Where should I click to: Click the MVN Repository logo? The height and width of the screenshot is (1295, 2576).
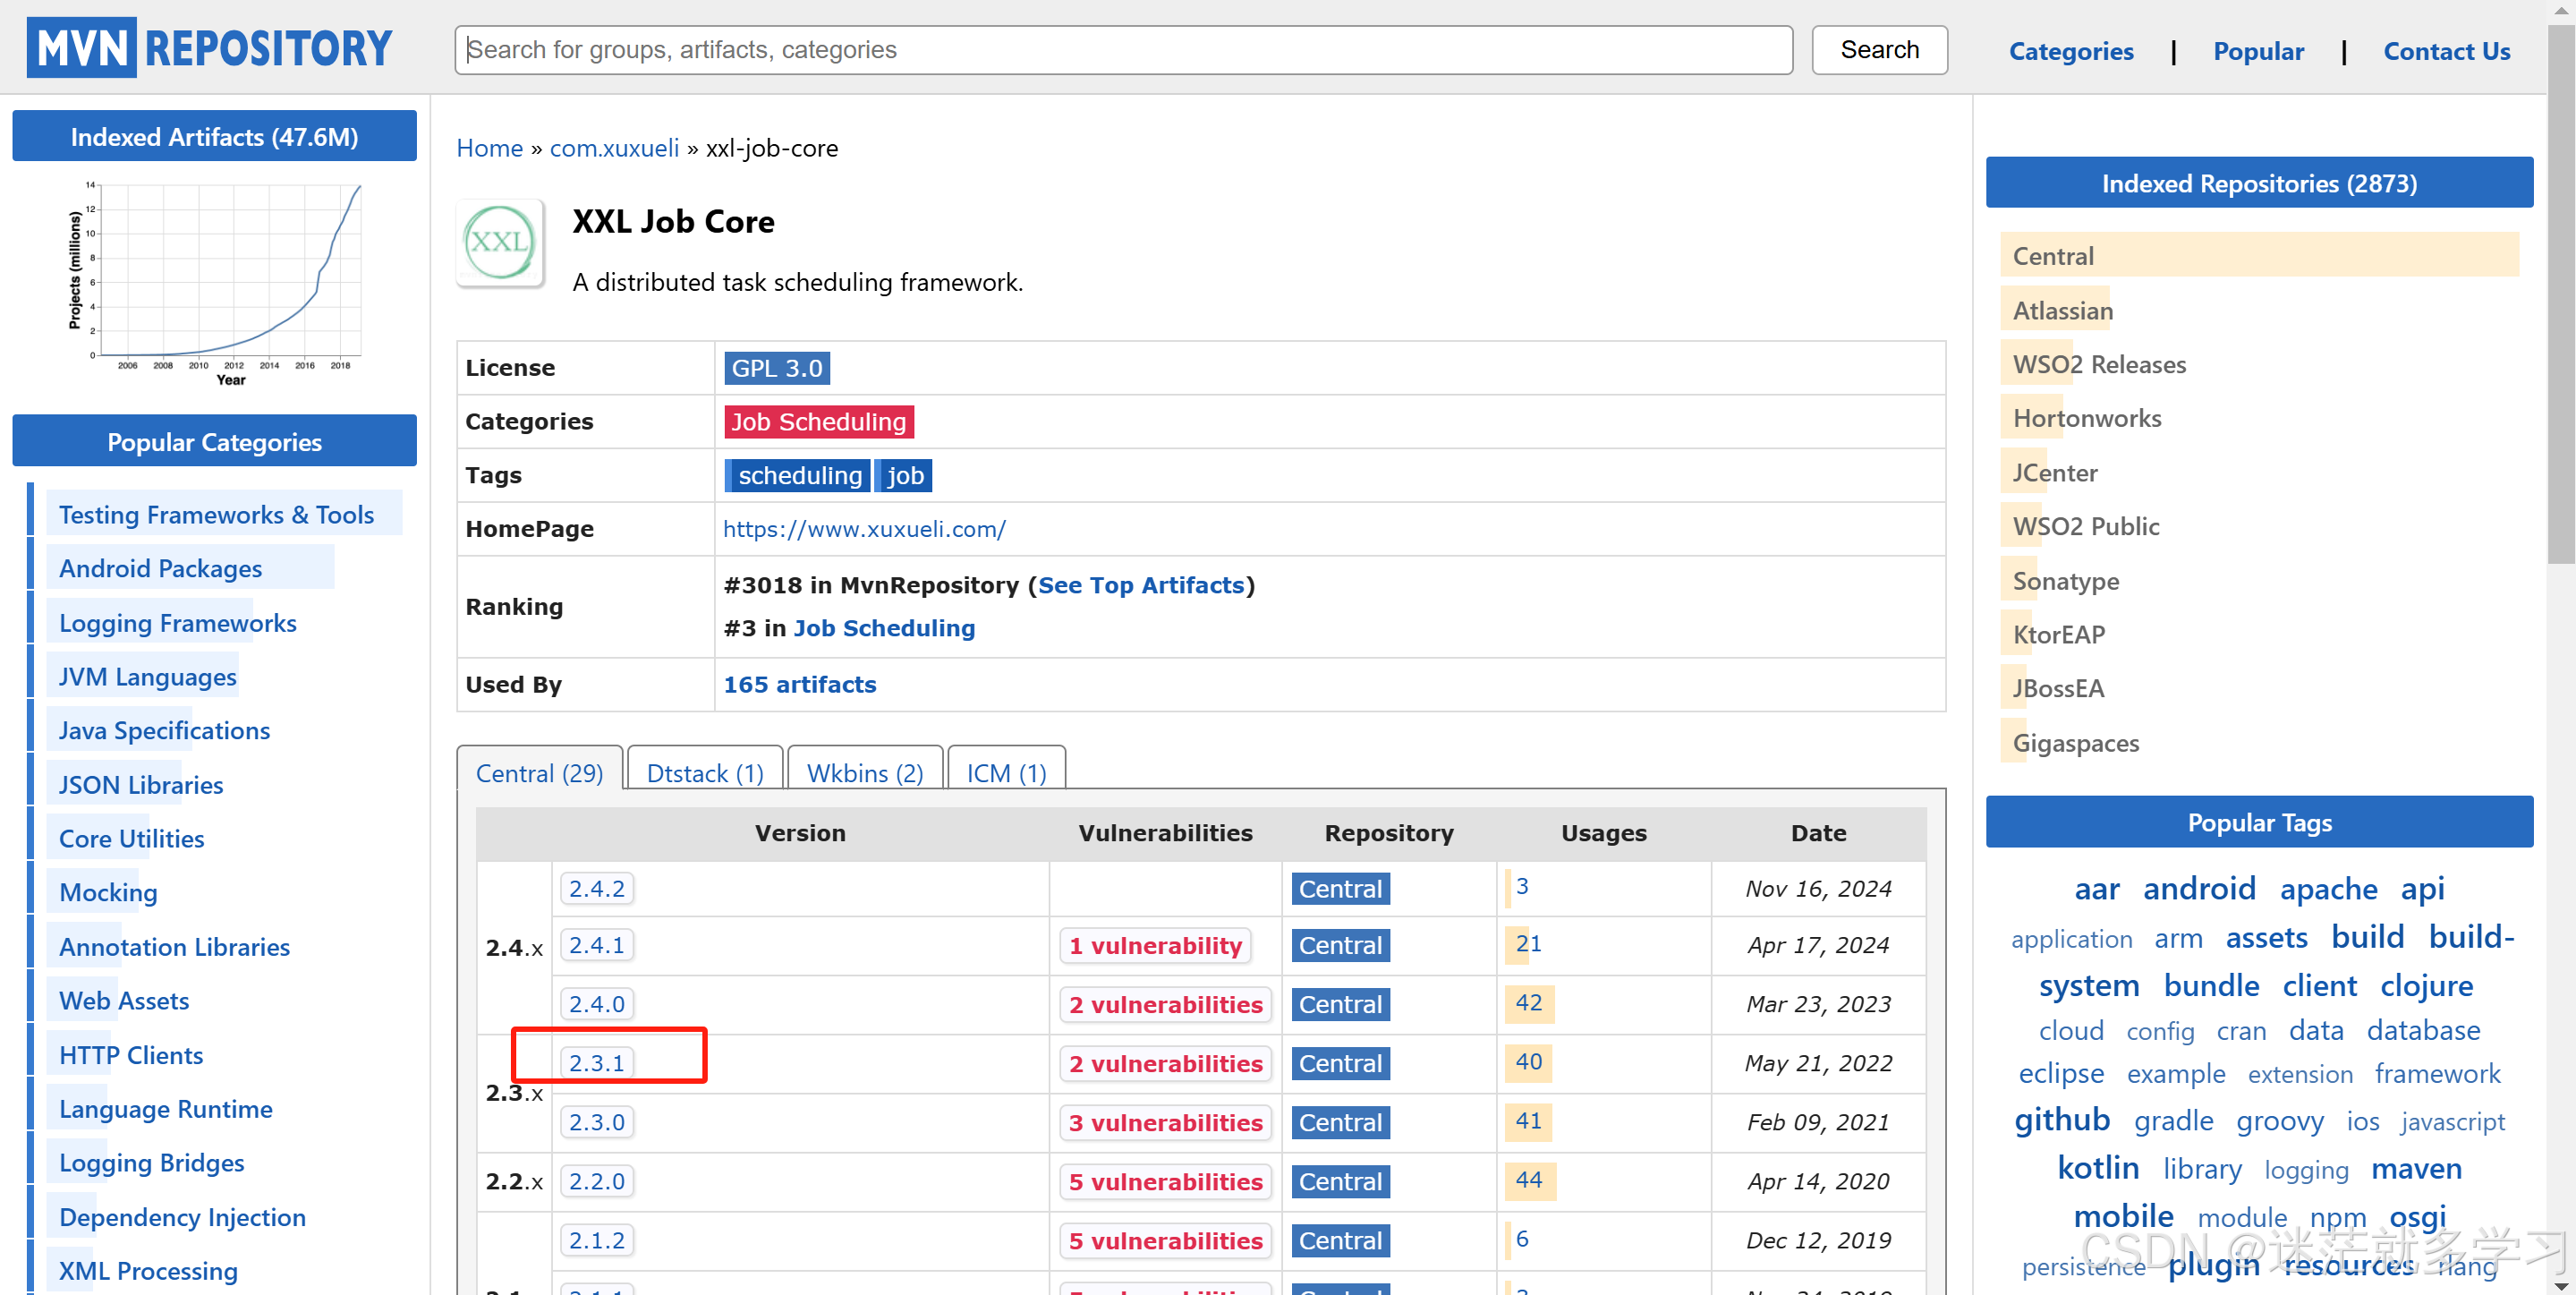(x=209, y=48)
